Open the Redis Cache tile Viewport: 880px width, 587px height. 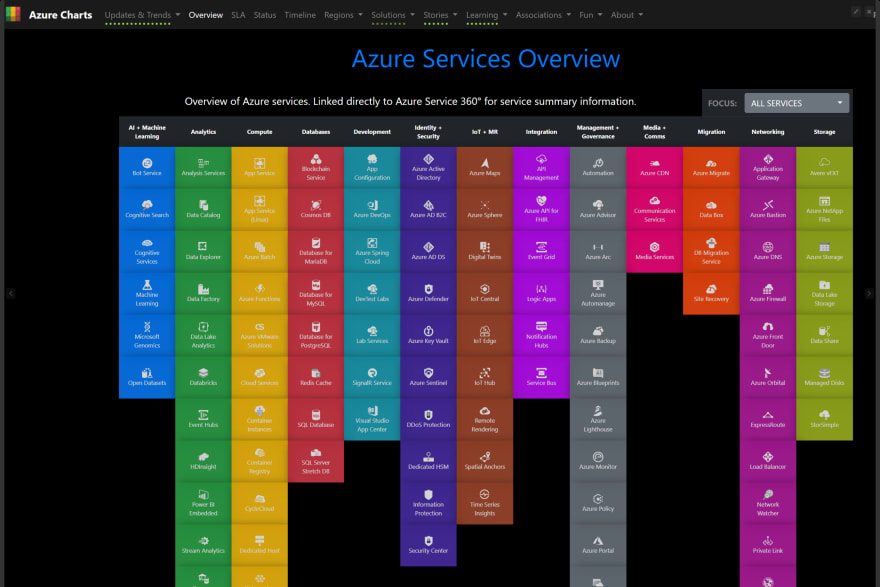click(316, 377)
